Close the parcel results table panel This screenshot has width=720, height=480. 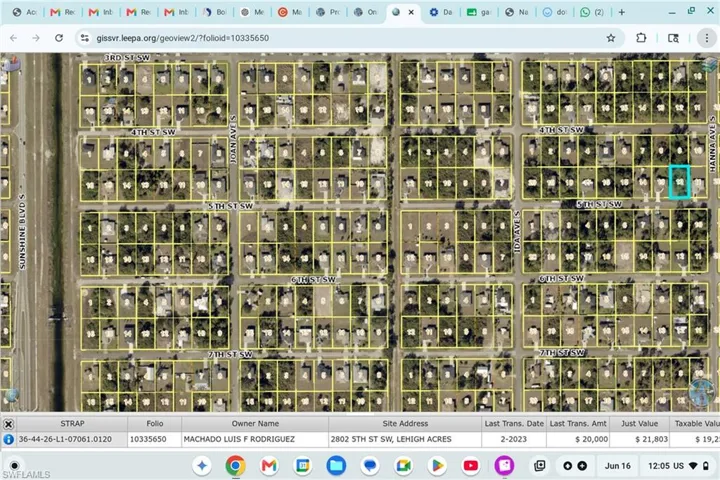coord(8,424)
